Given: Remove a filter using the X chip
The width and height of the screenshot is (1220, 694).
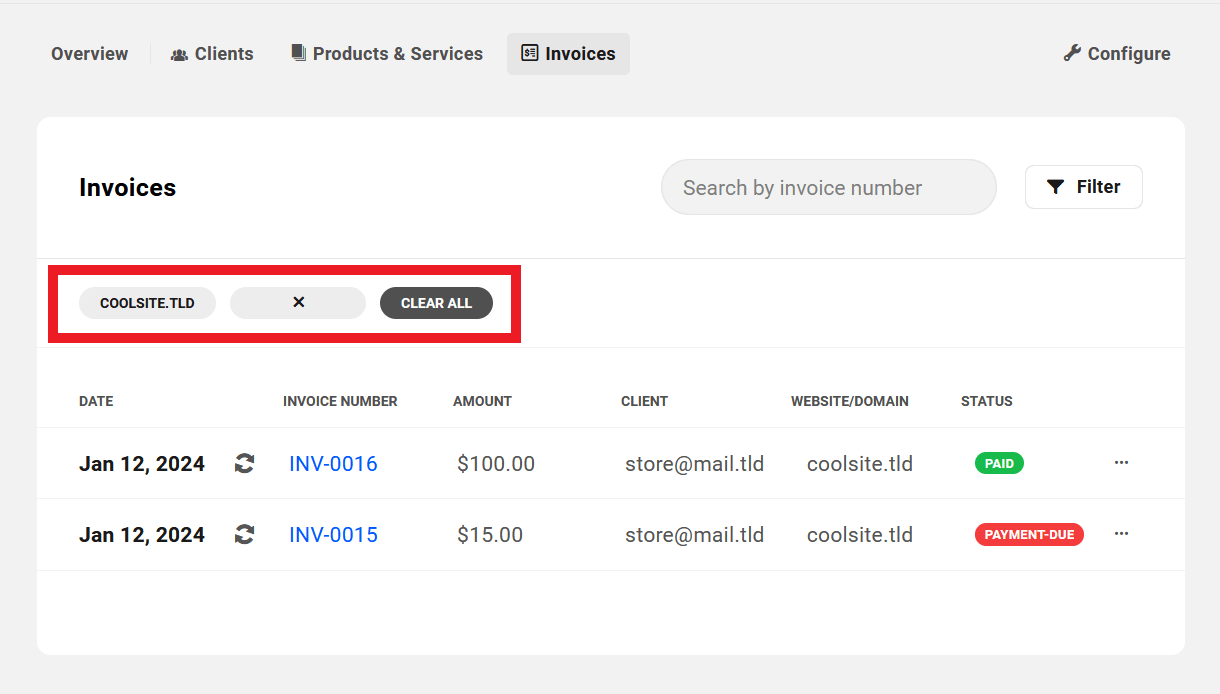Looking at the screenshot, I should [x=297, y=302].
